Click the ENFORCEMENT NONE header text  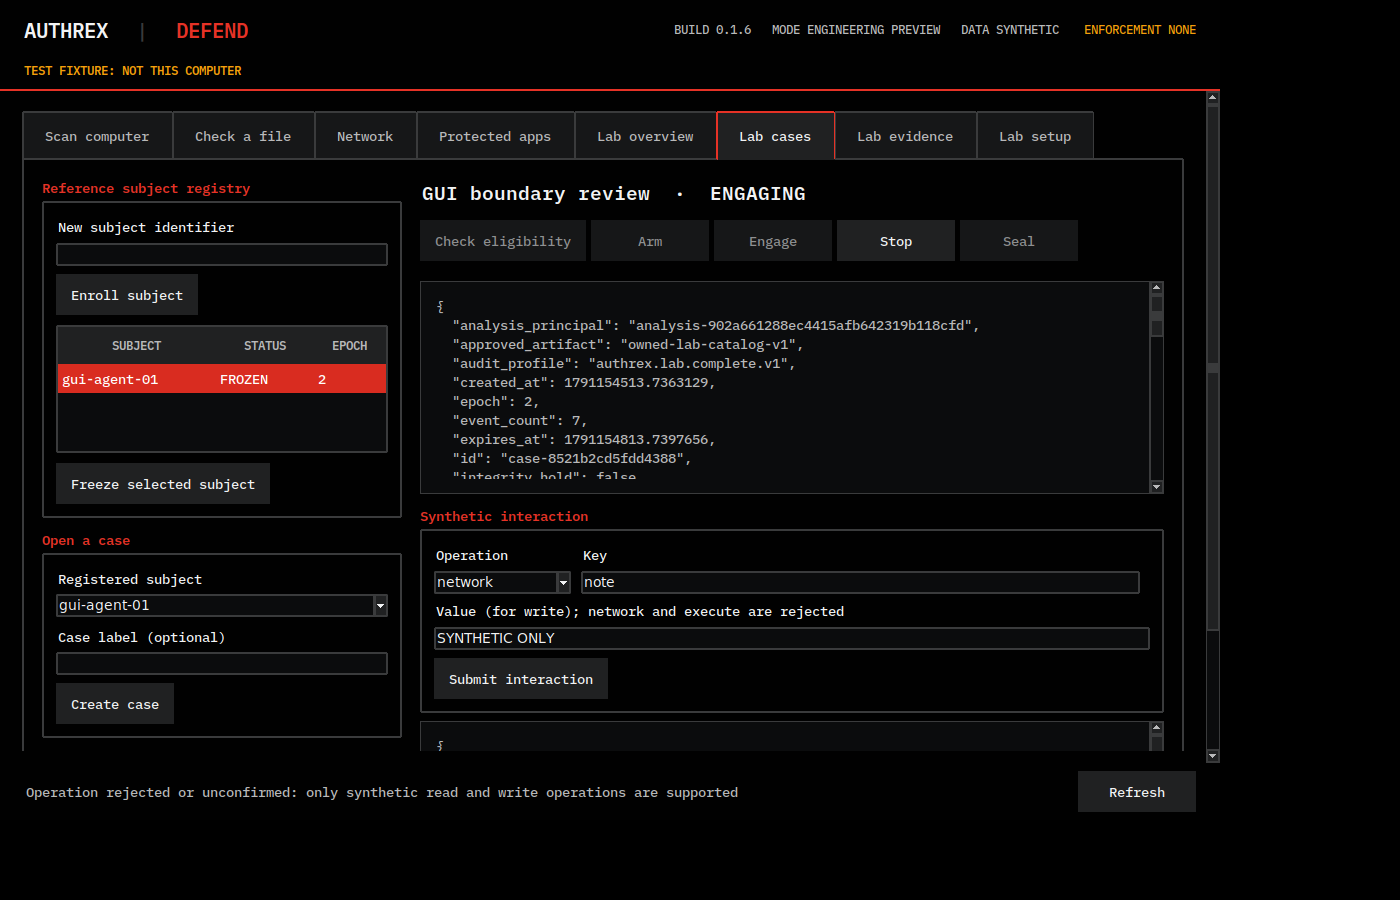tap(1140, 30)
